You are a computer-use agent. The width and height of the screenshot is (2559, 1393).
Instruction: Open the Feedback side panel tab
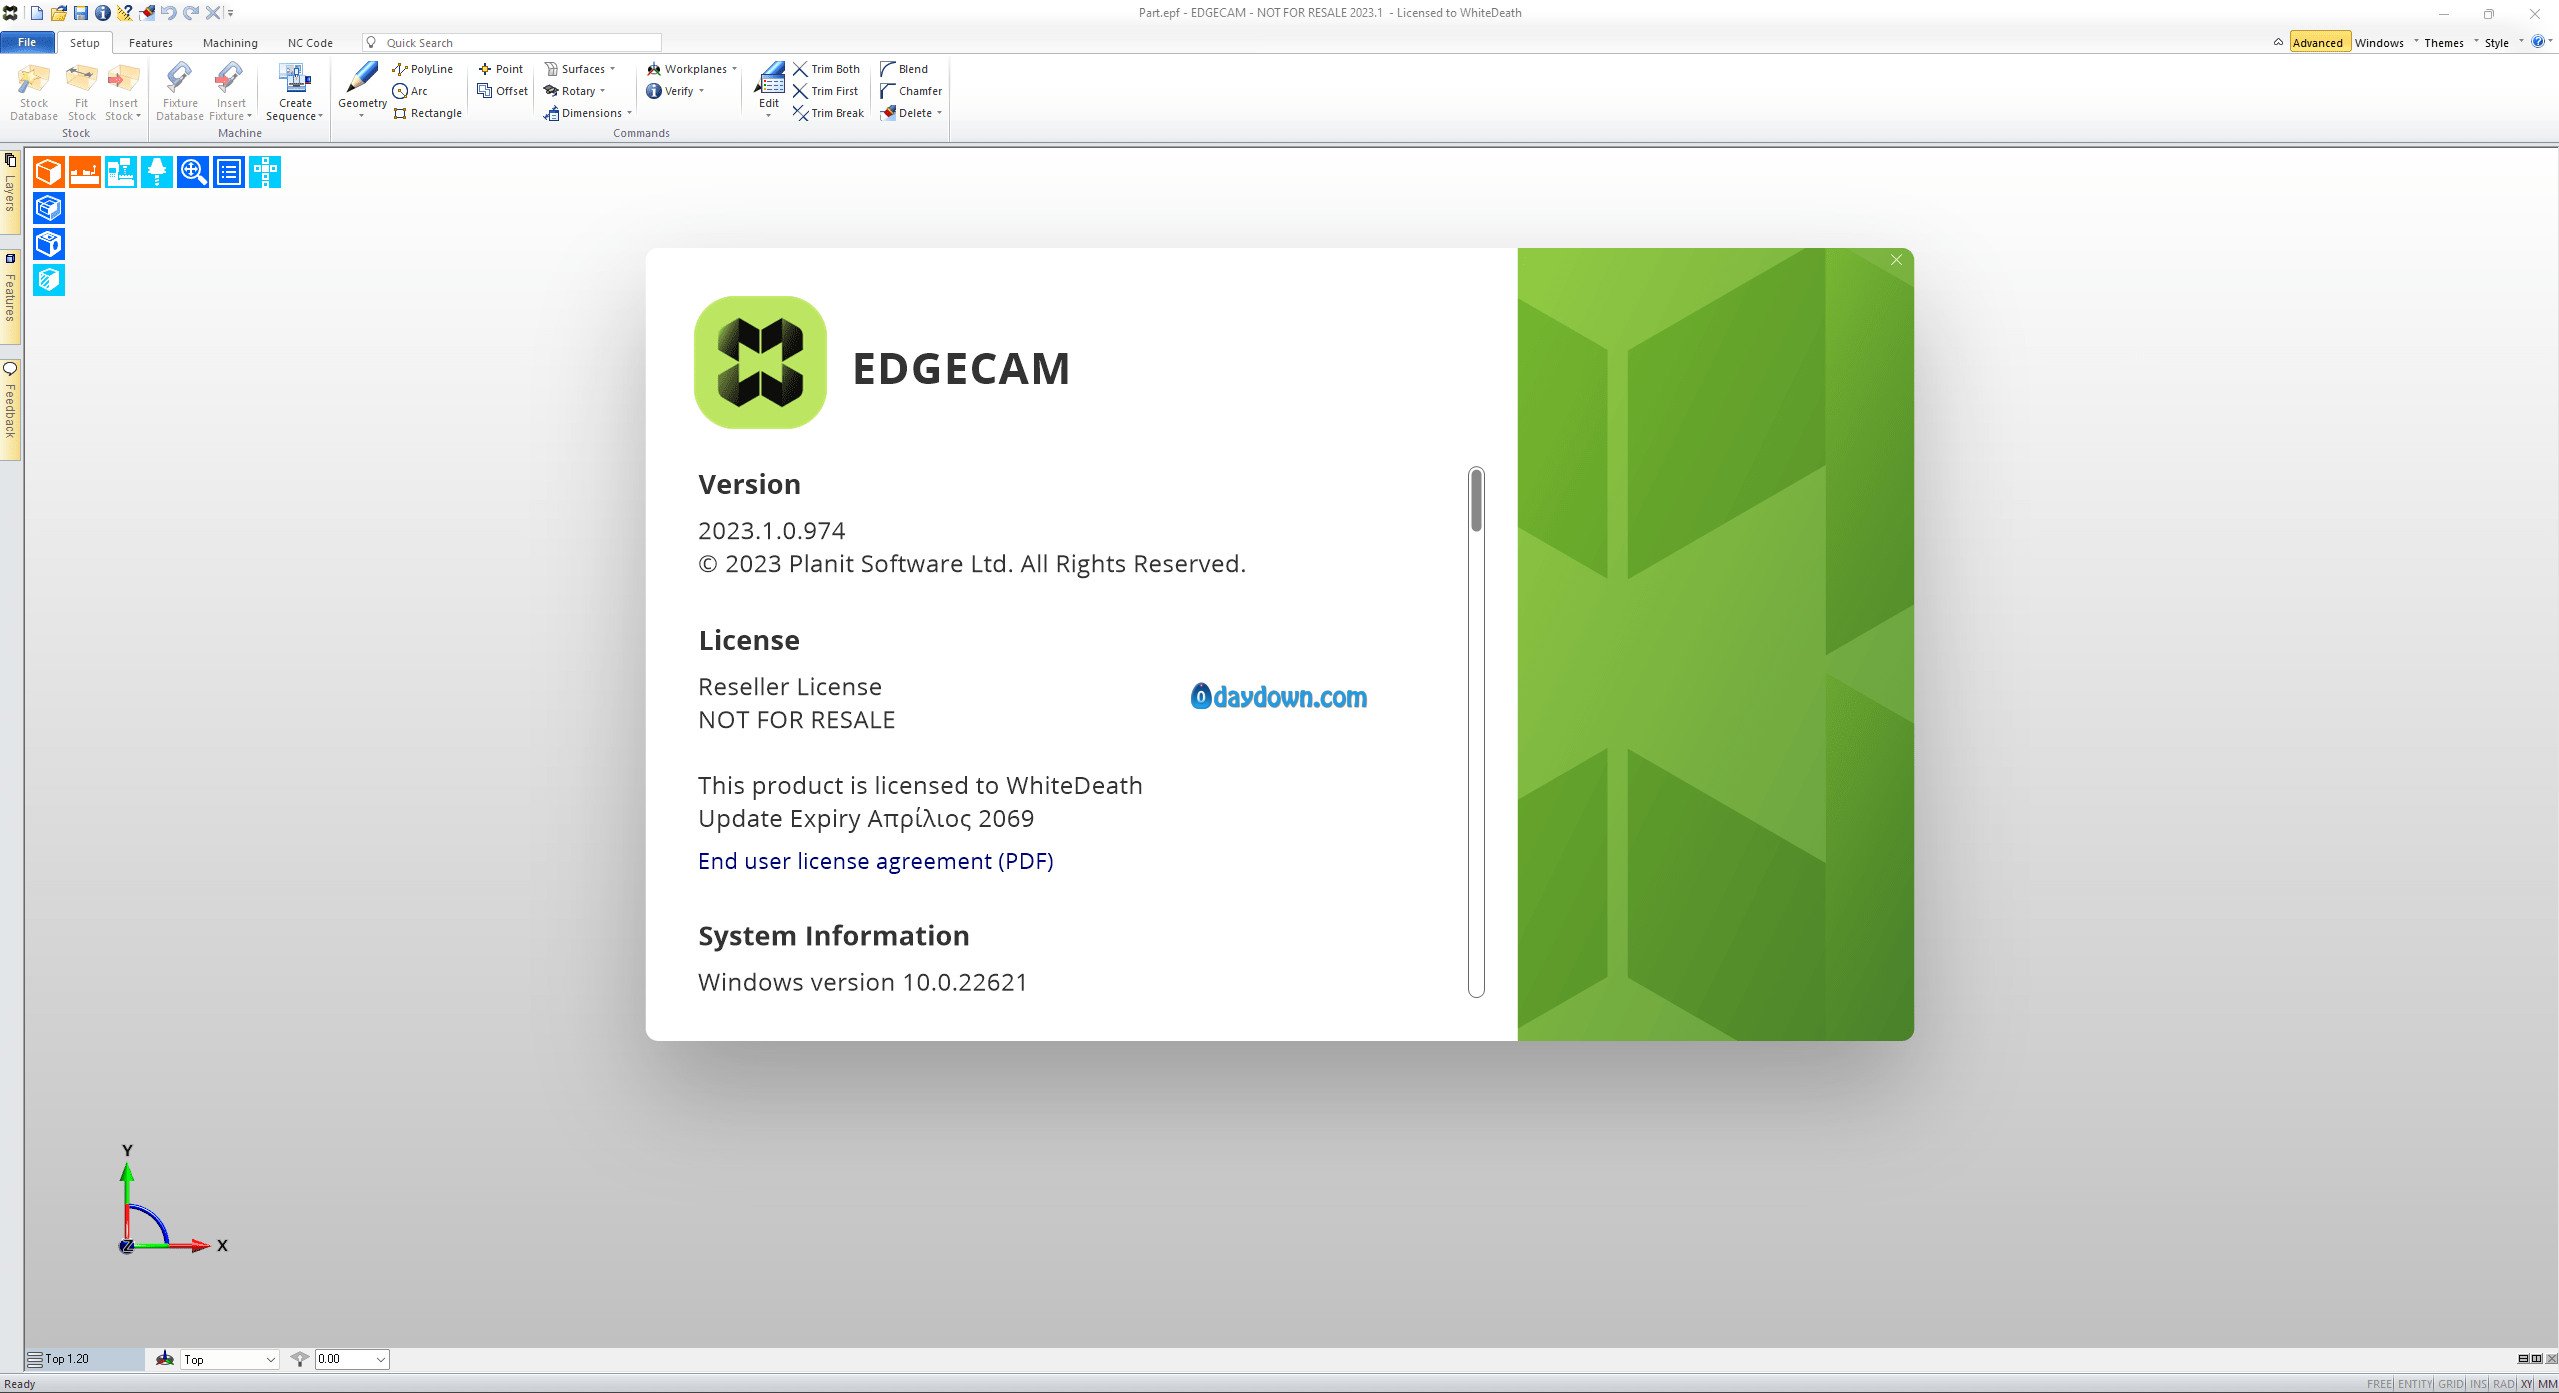coord(10,410)
